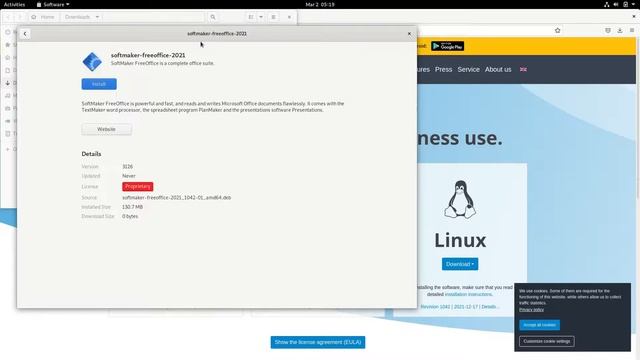The width and height of the screenshot is (640, 360).
Task: Show the license agreement (EULA)
Action: (x=318, y=342)
